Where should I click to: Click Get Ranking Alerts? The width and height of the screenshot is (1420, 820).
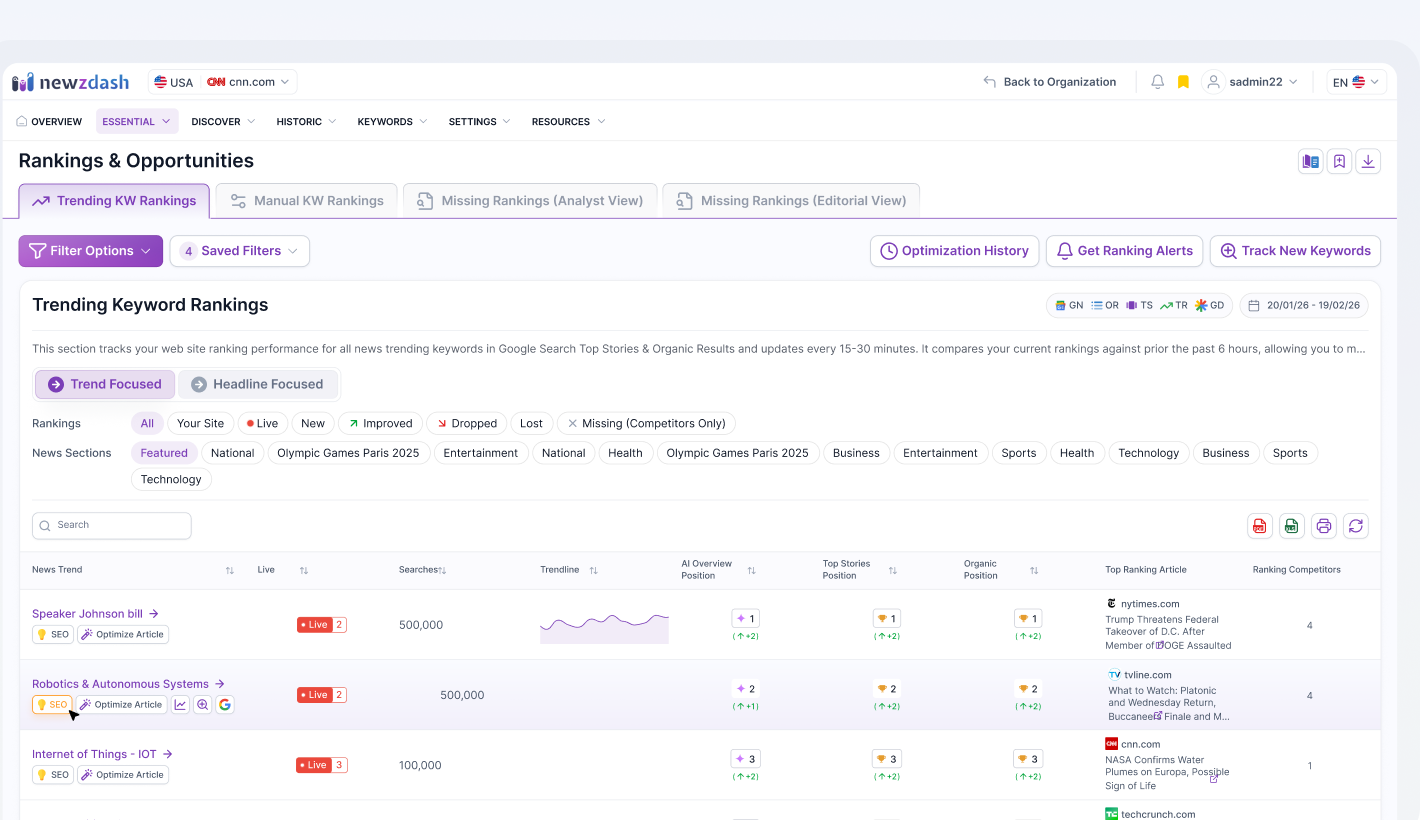pyautogui.click(x=1124, y=251)
